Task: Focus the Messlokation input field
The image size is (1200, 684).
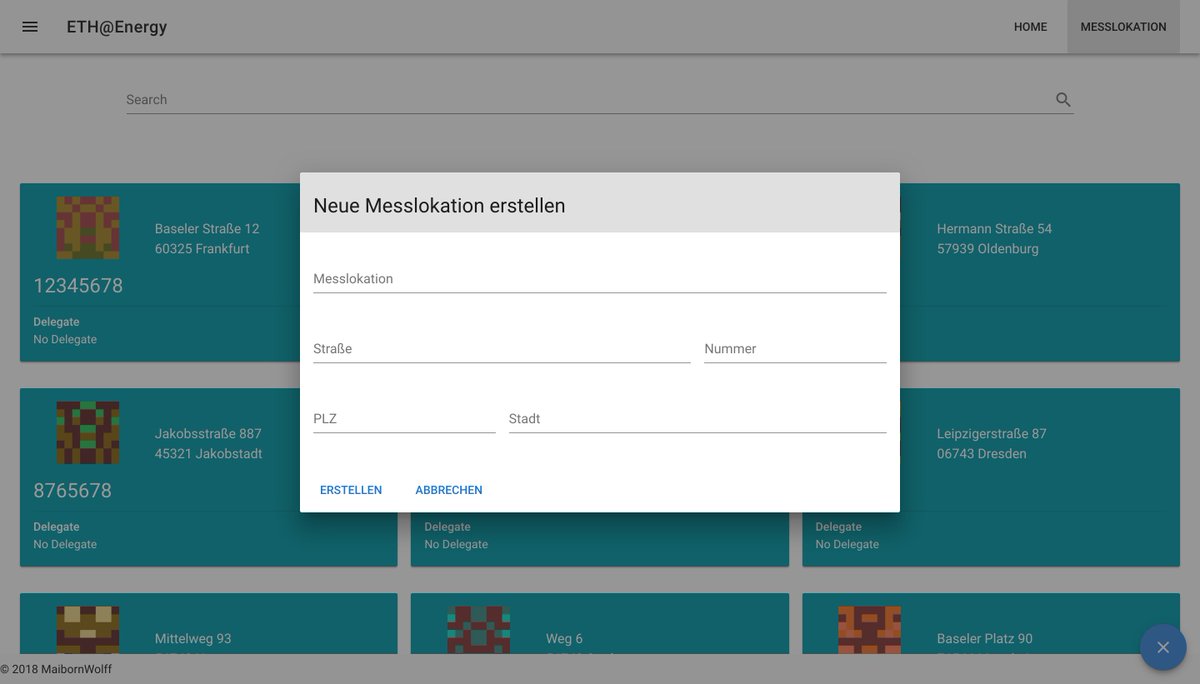Action: coord(600,279)
